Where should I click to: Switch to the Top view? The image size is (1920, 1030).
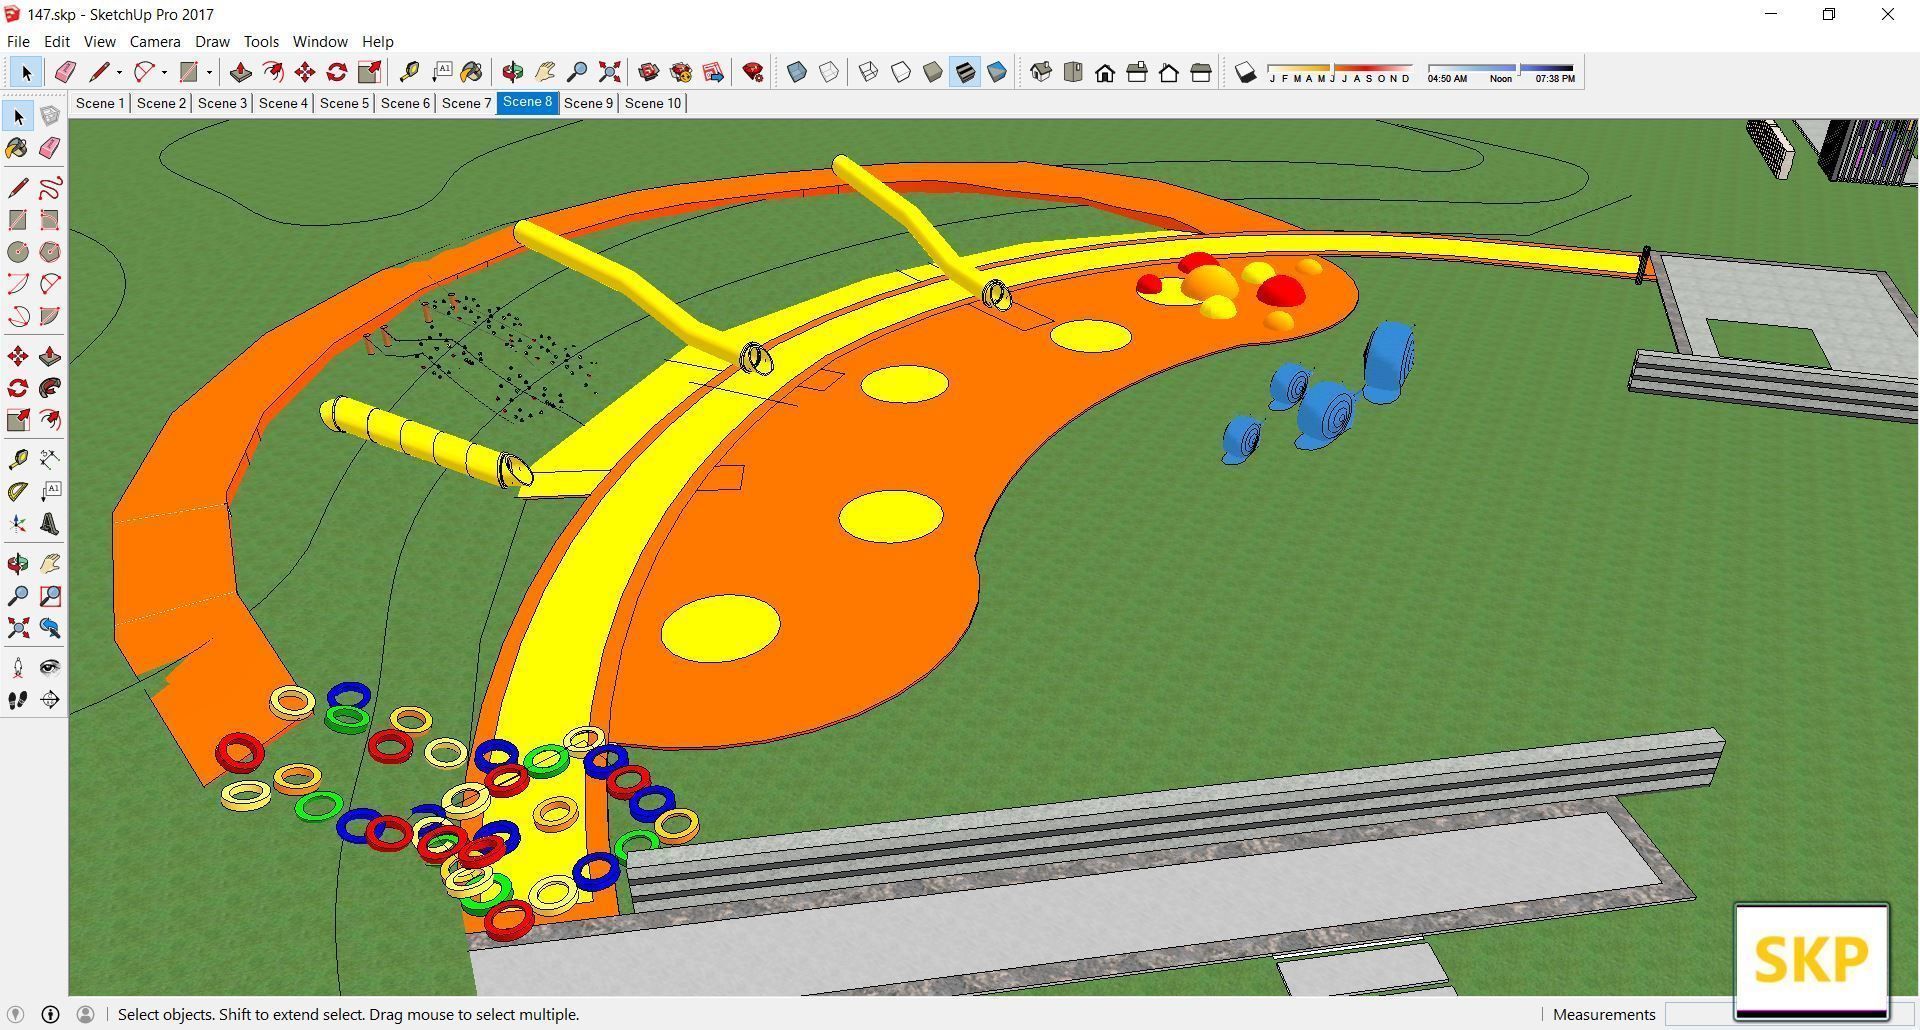click(1073, 72)
